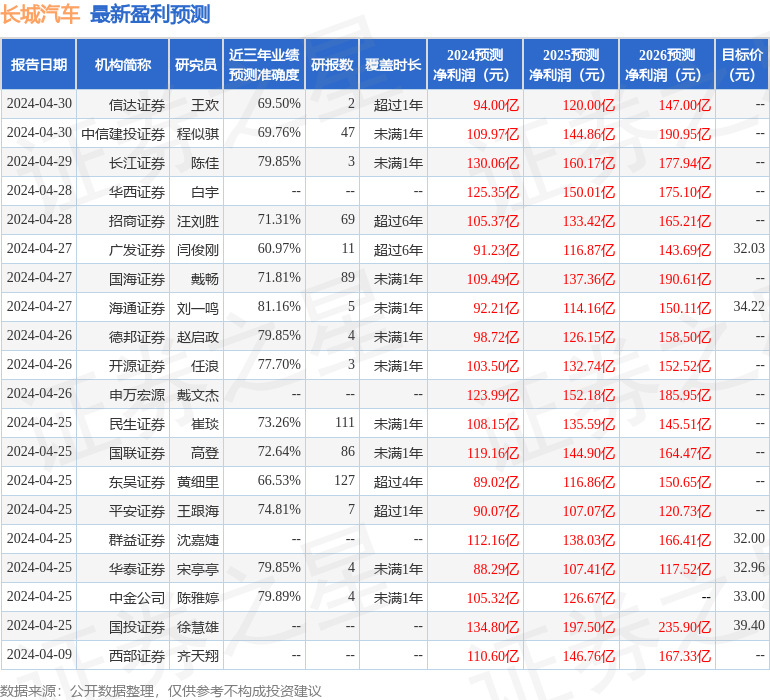Image resolution: width=770 pixels, height=700 pixels.
Task: Click accuracy value 81.16%
Action: point(279,306)
